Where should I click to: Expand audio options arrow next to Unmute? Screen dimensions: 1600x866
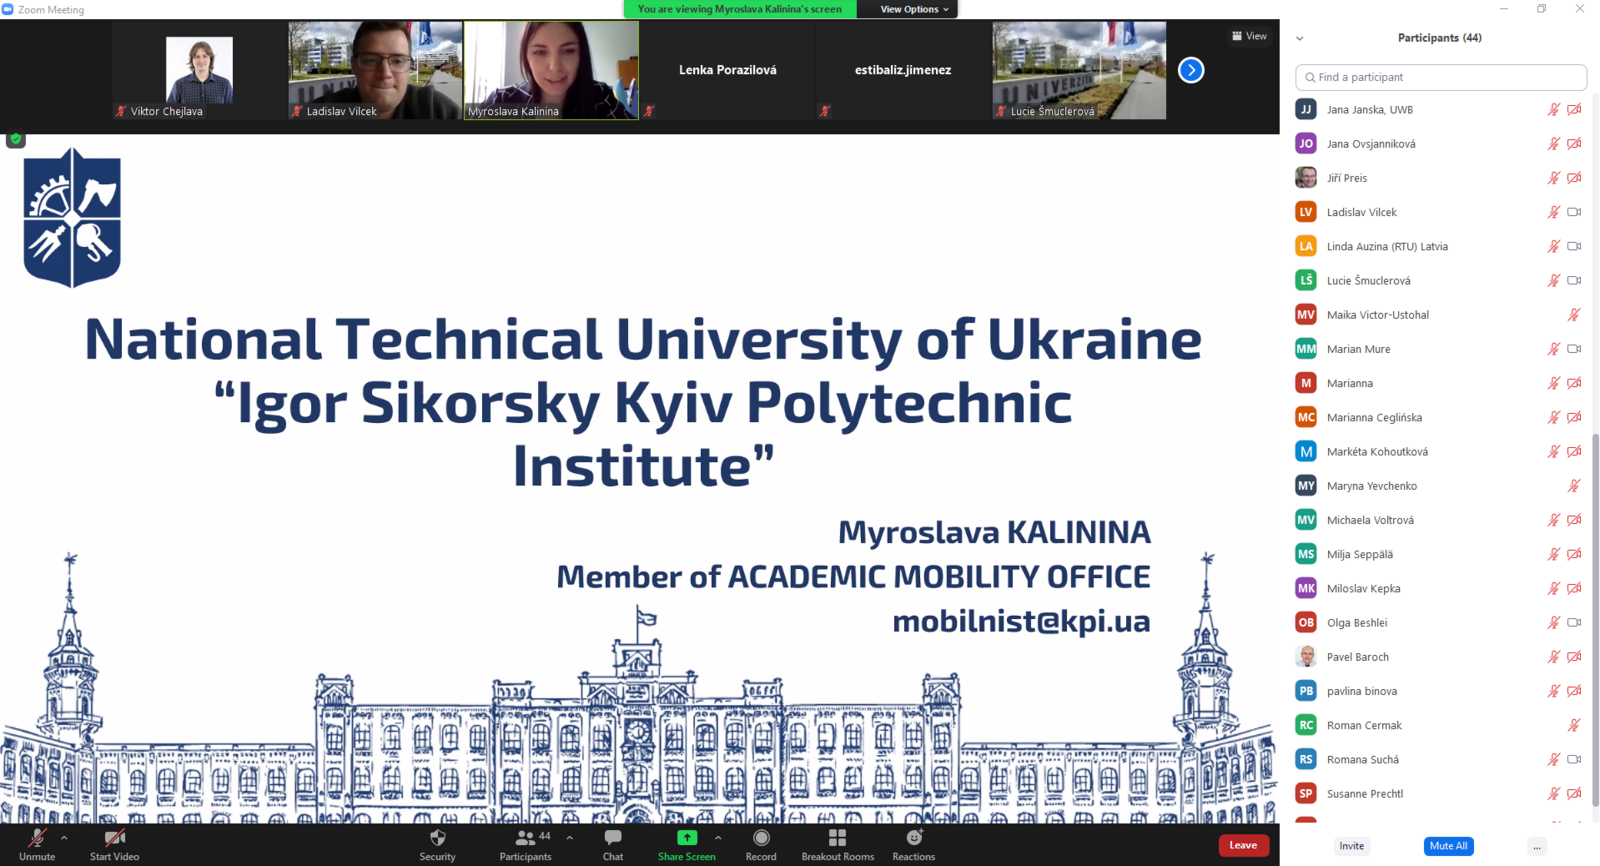click(x=64, y=838)
